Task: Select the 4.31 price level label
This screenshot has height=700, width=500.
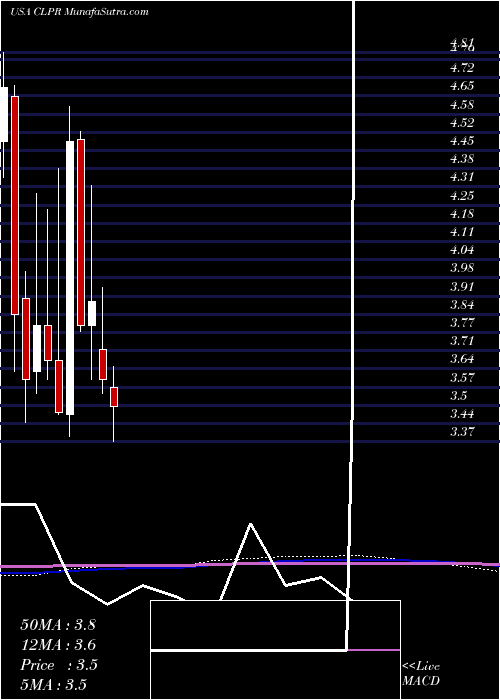Action: point(462,177)
